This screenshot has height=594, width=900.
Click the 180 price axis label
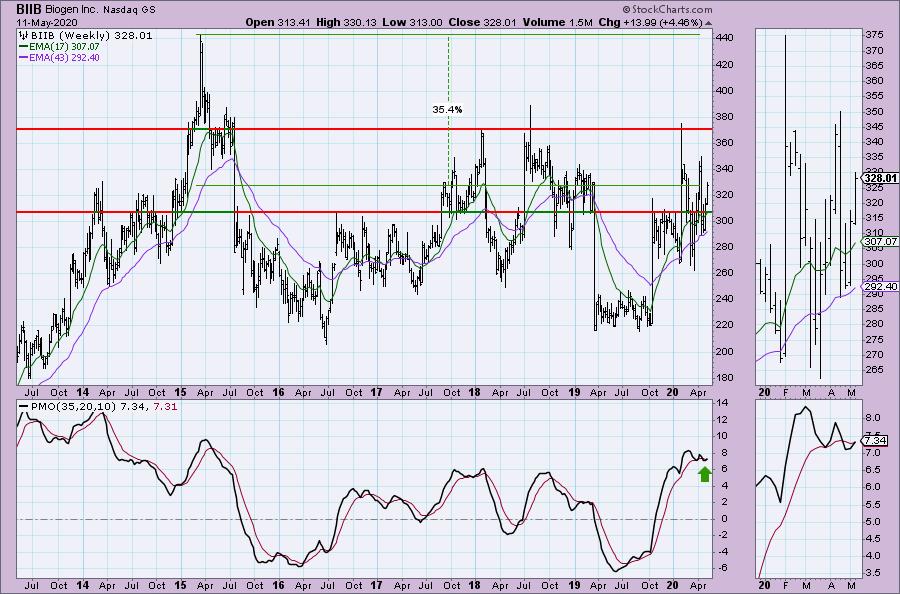tap(725, 378)
